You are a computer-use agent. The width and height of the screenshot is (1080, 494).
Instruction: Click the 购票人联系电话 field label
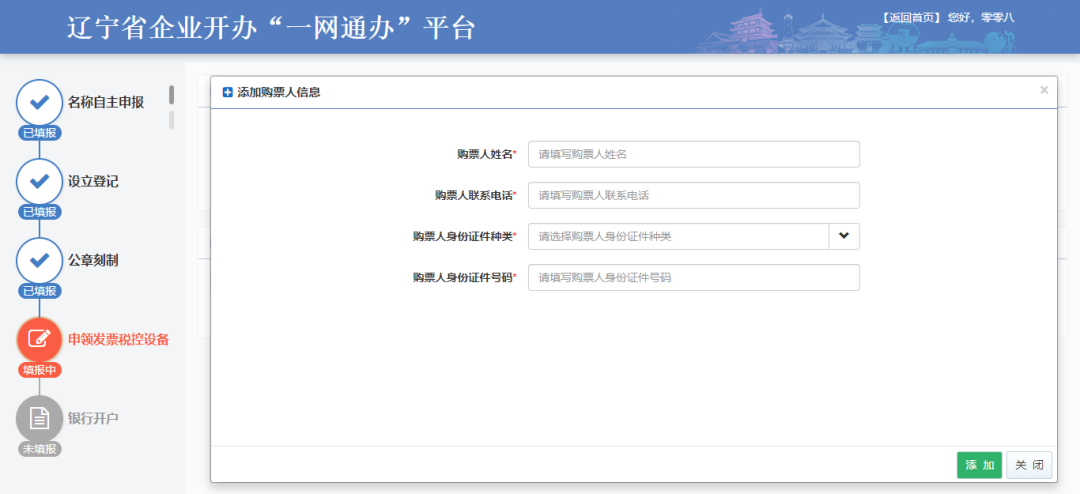474,196
